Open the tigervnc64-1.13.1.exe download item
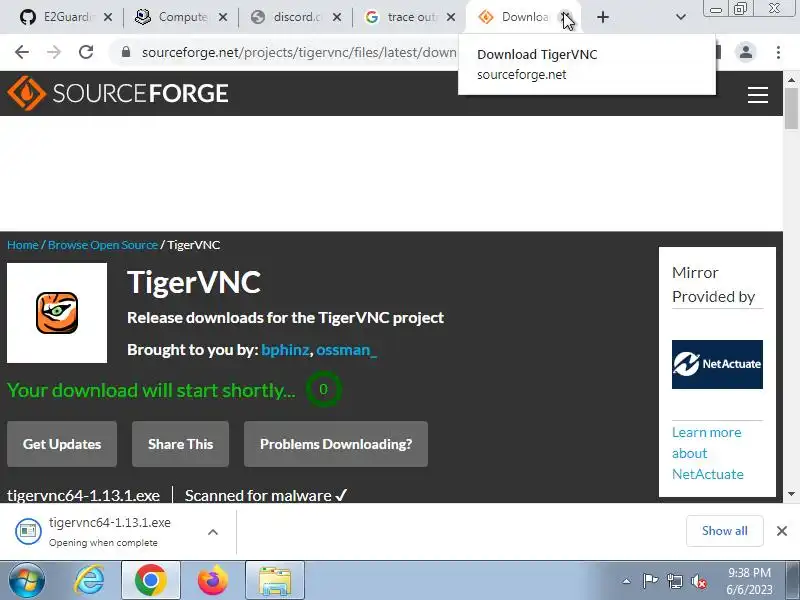The height and width of the screenshot is (600, 800). click(102, 532)
